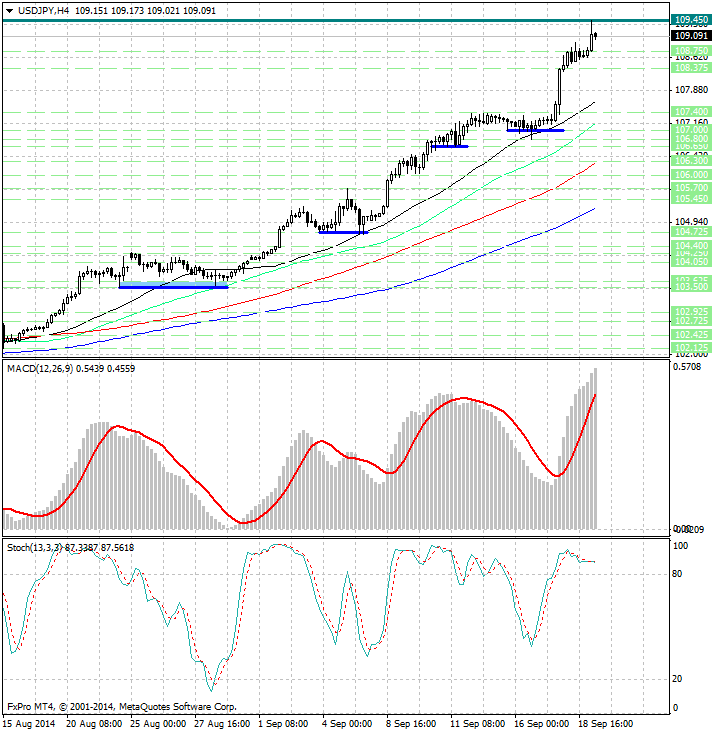Click the green 104.050 level label

[691, 261]
